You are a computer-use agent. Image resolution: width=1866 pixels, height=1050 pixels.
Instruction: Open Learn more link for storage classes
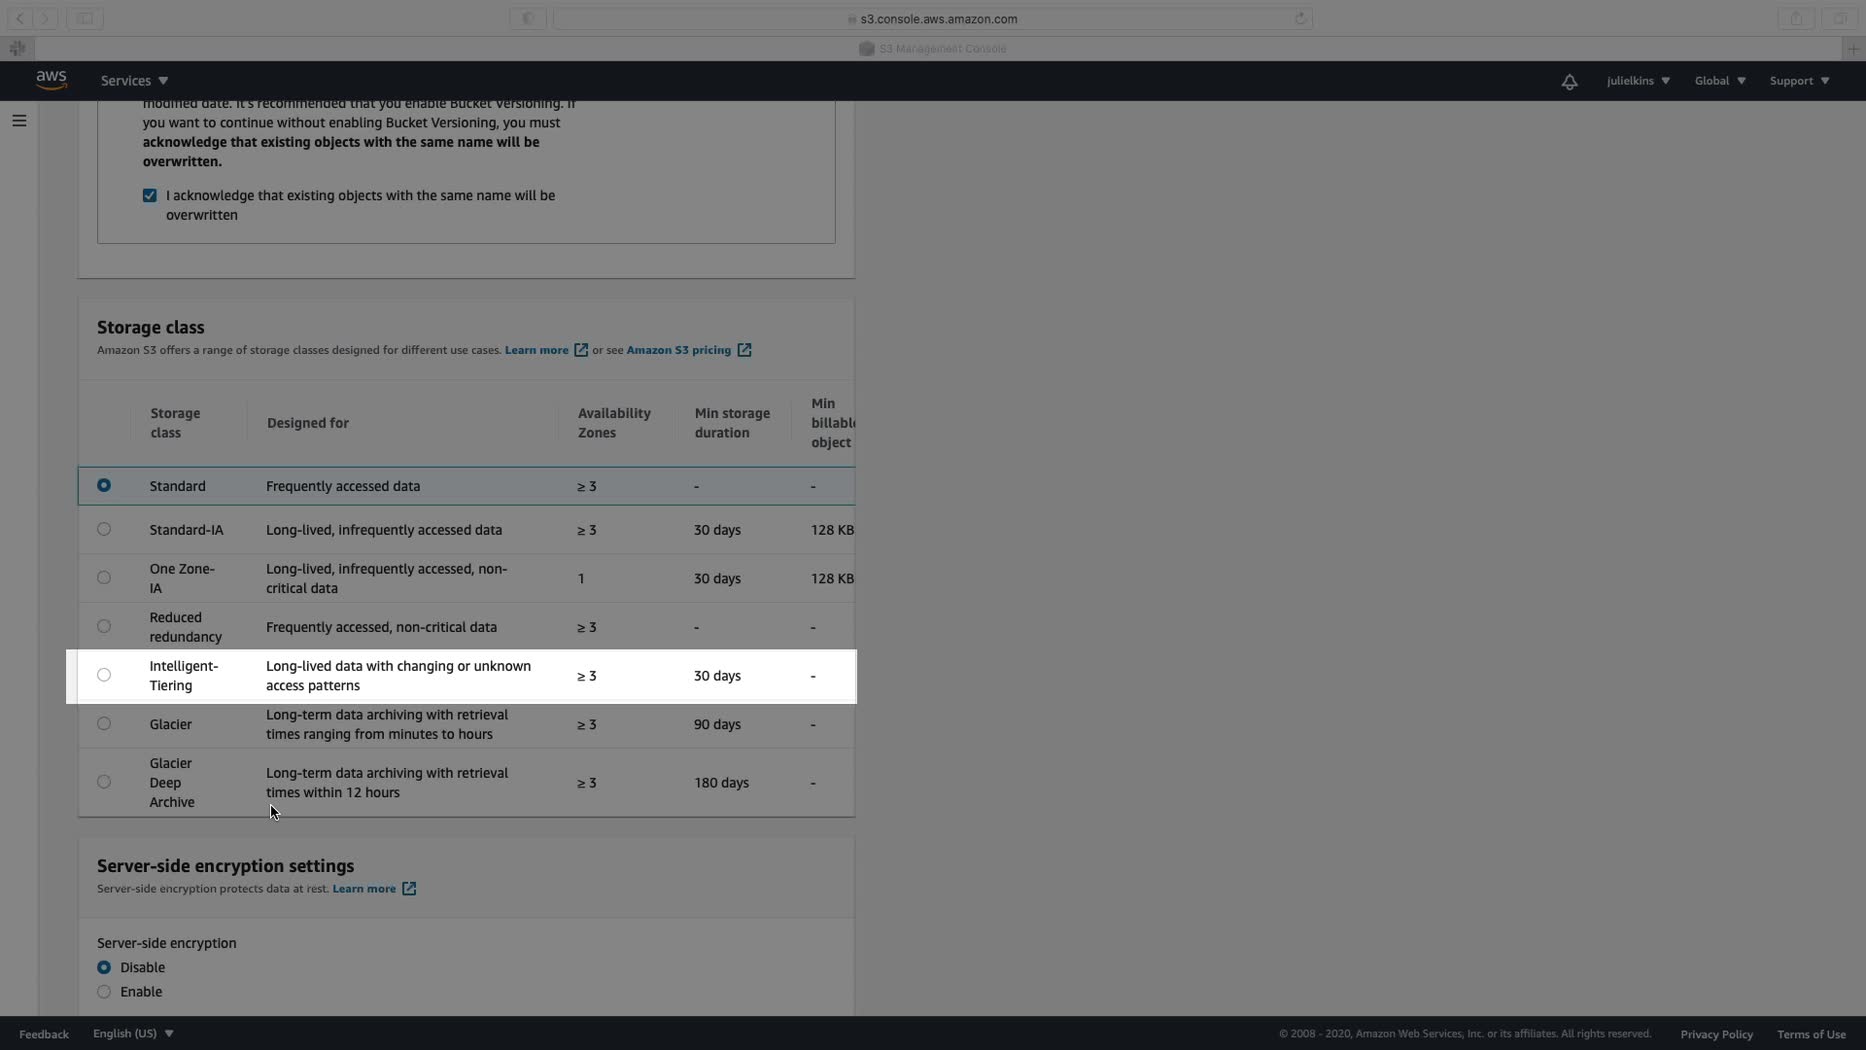(x=536, y=350)
